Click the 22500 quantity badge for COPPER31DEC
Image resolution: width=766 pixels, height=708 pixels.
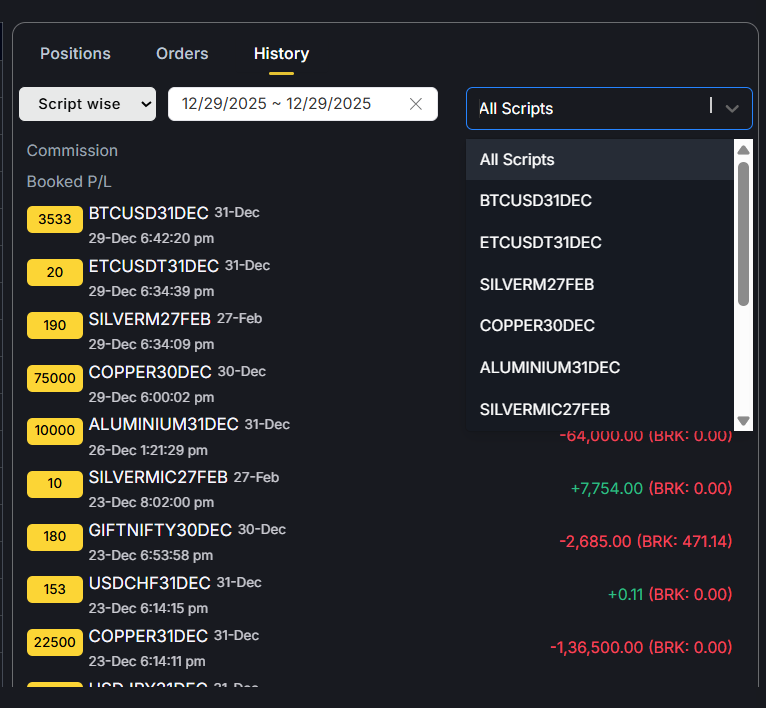pos(55,643)
